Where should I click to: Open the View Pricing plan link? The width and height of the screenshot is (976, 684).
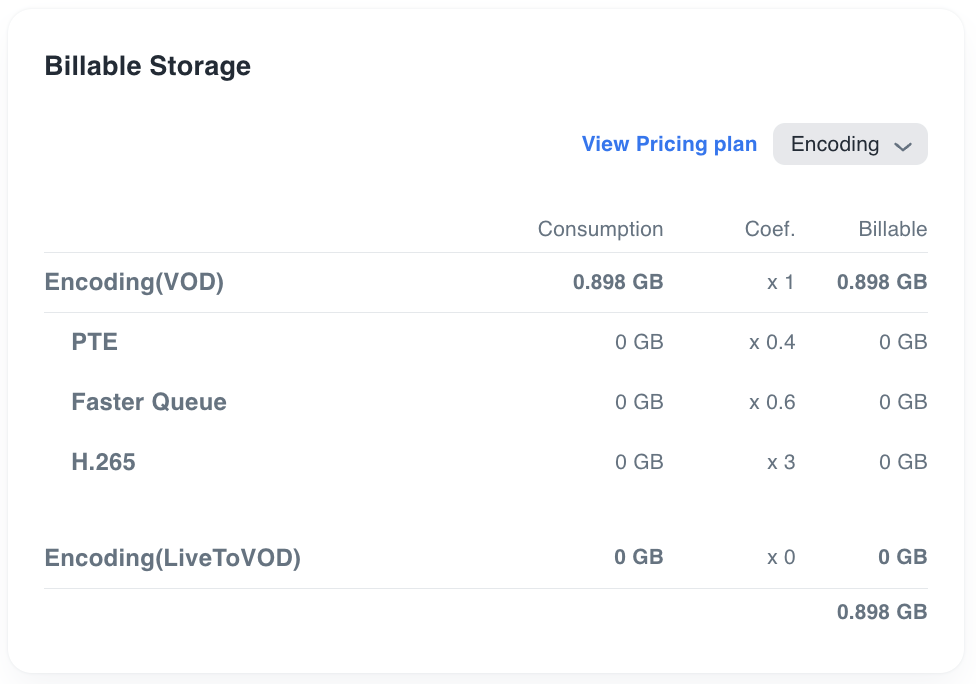pos(669,144)
